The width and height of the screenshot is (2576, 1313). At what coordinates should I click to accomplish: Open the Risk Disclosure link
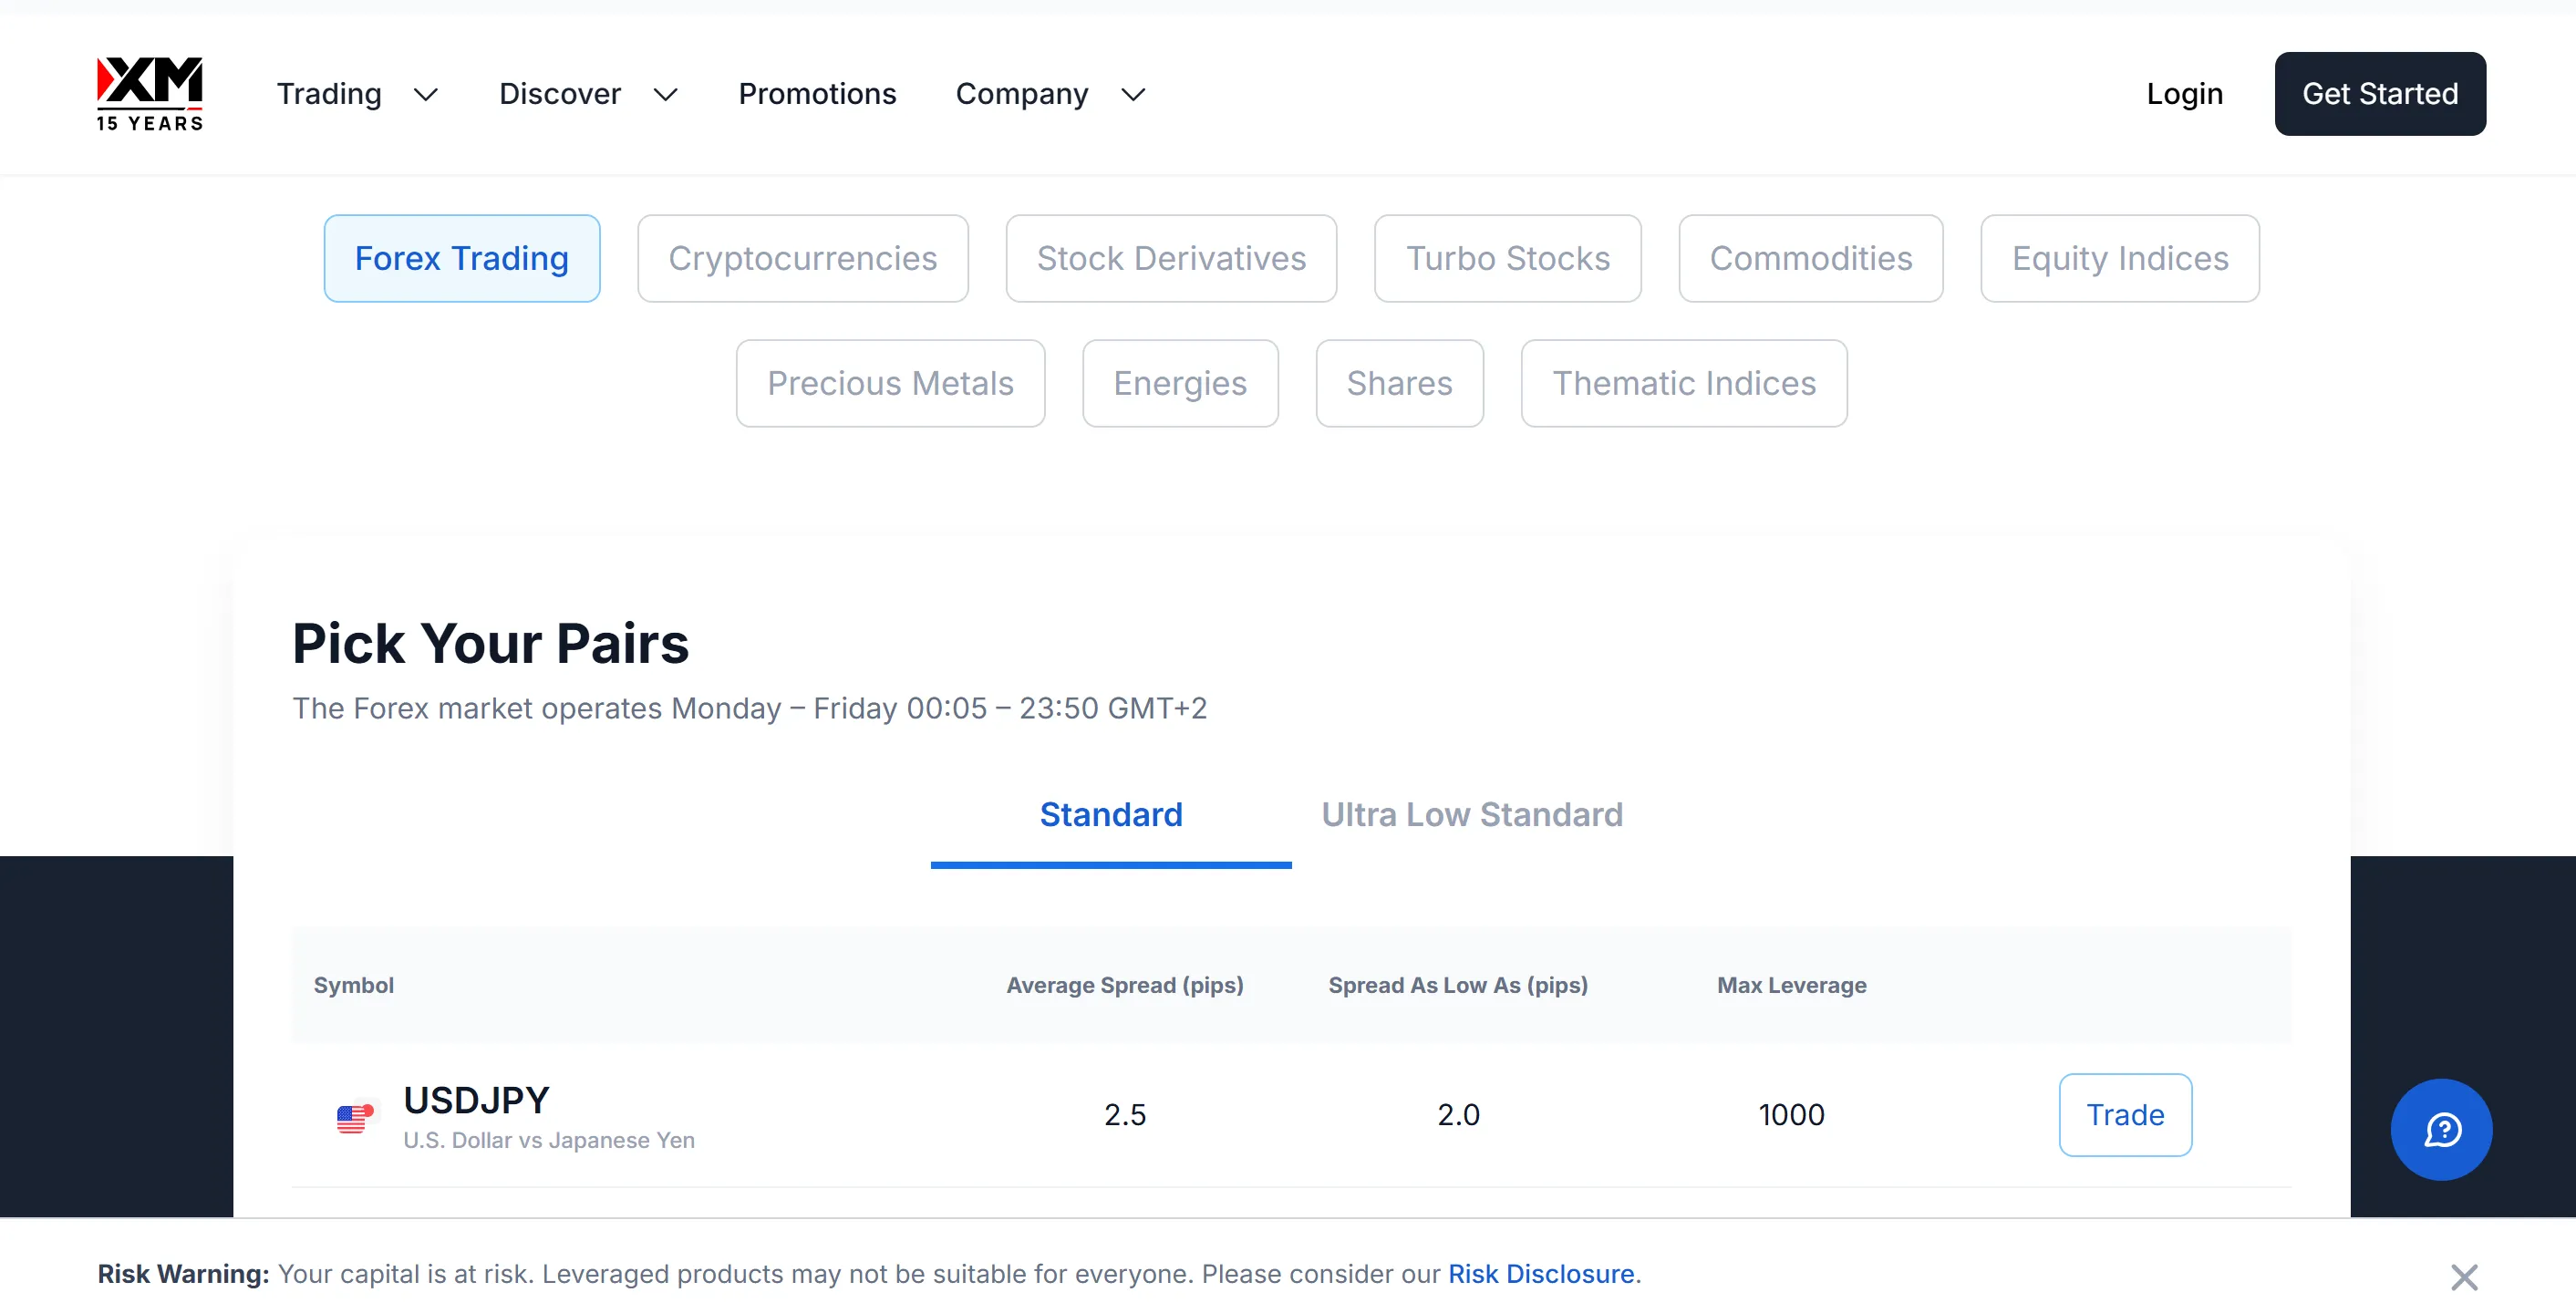tap(1541, 1274)
